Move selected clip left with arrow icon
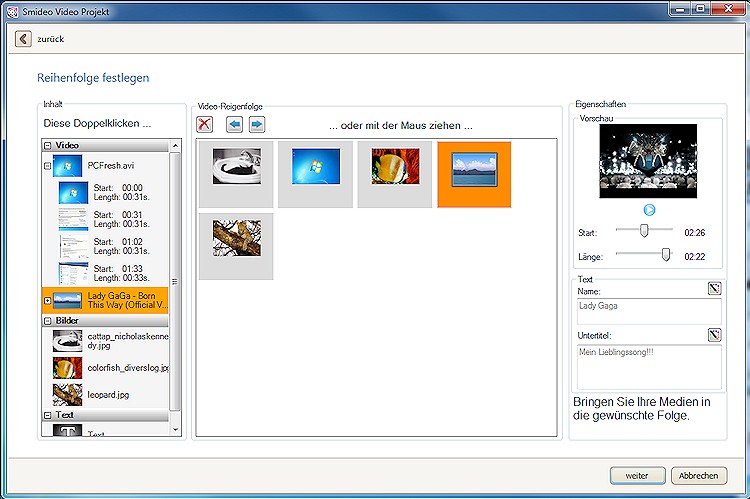This screenshot has height=499, width=750. (x=234, y=124)
